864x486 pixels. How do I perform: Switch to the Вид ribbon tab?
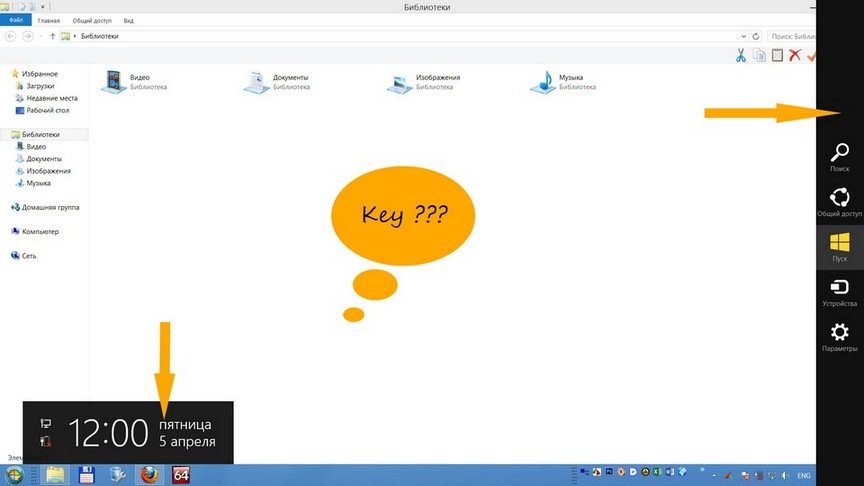(x=129, y=20)
